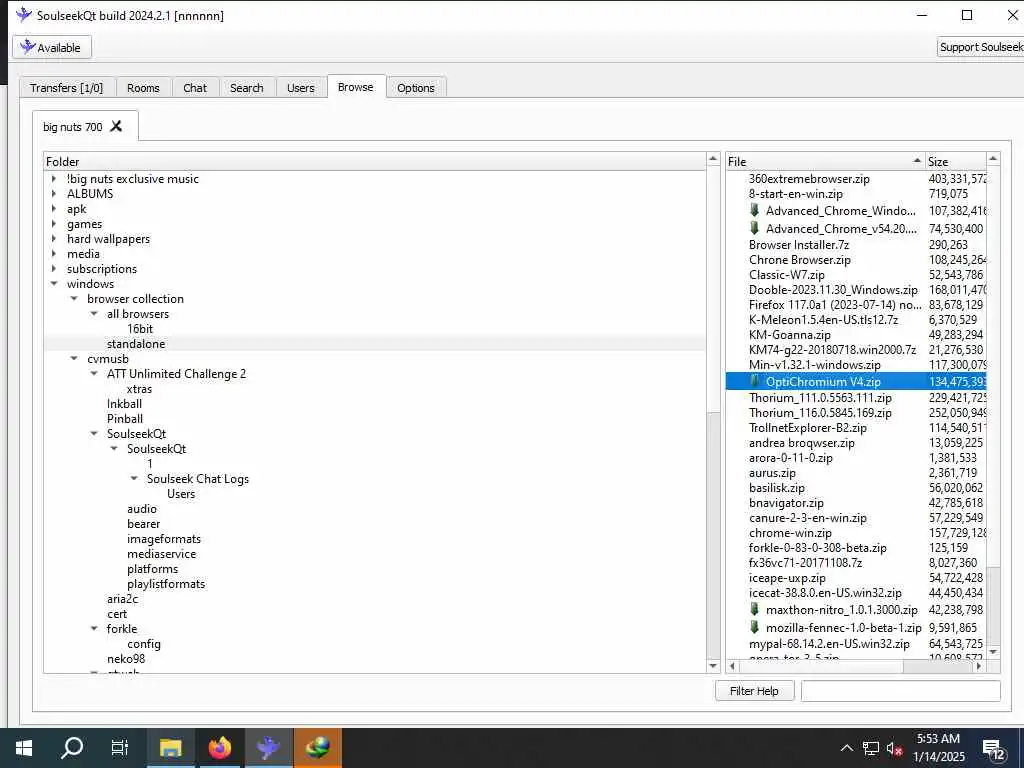Select file Min-v1.32.1-windows.zip
The height and width of the screenshot is (768, 1024).
(x=814, y=364)
